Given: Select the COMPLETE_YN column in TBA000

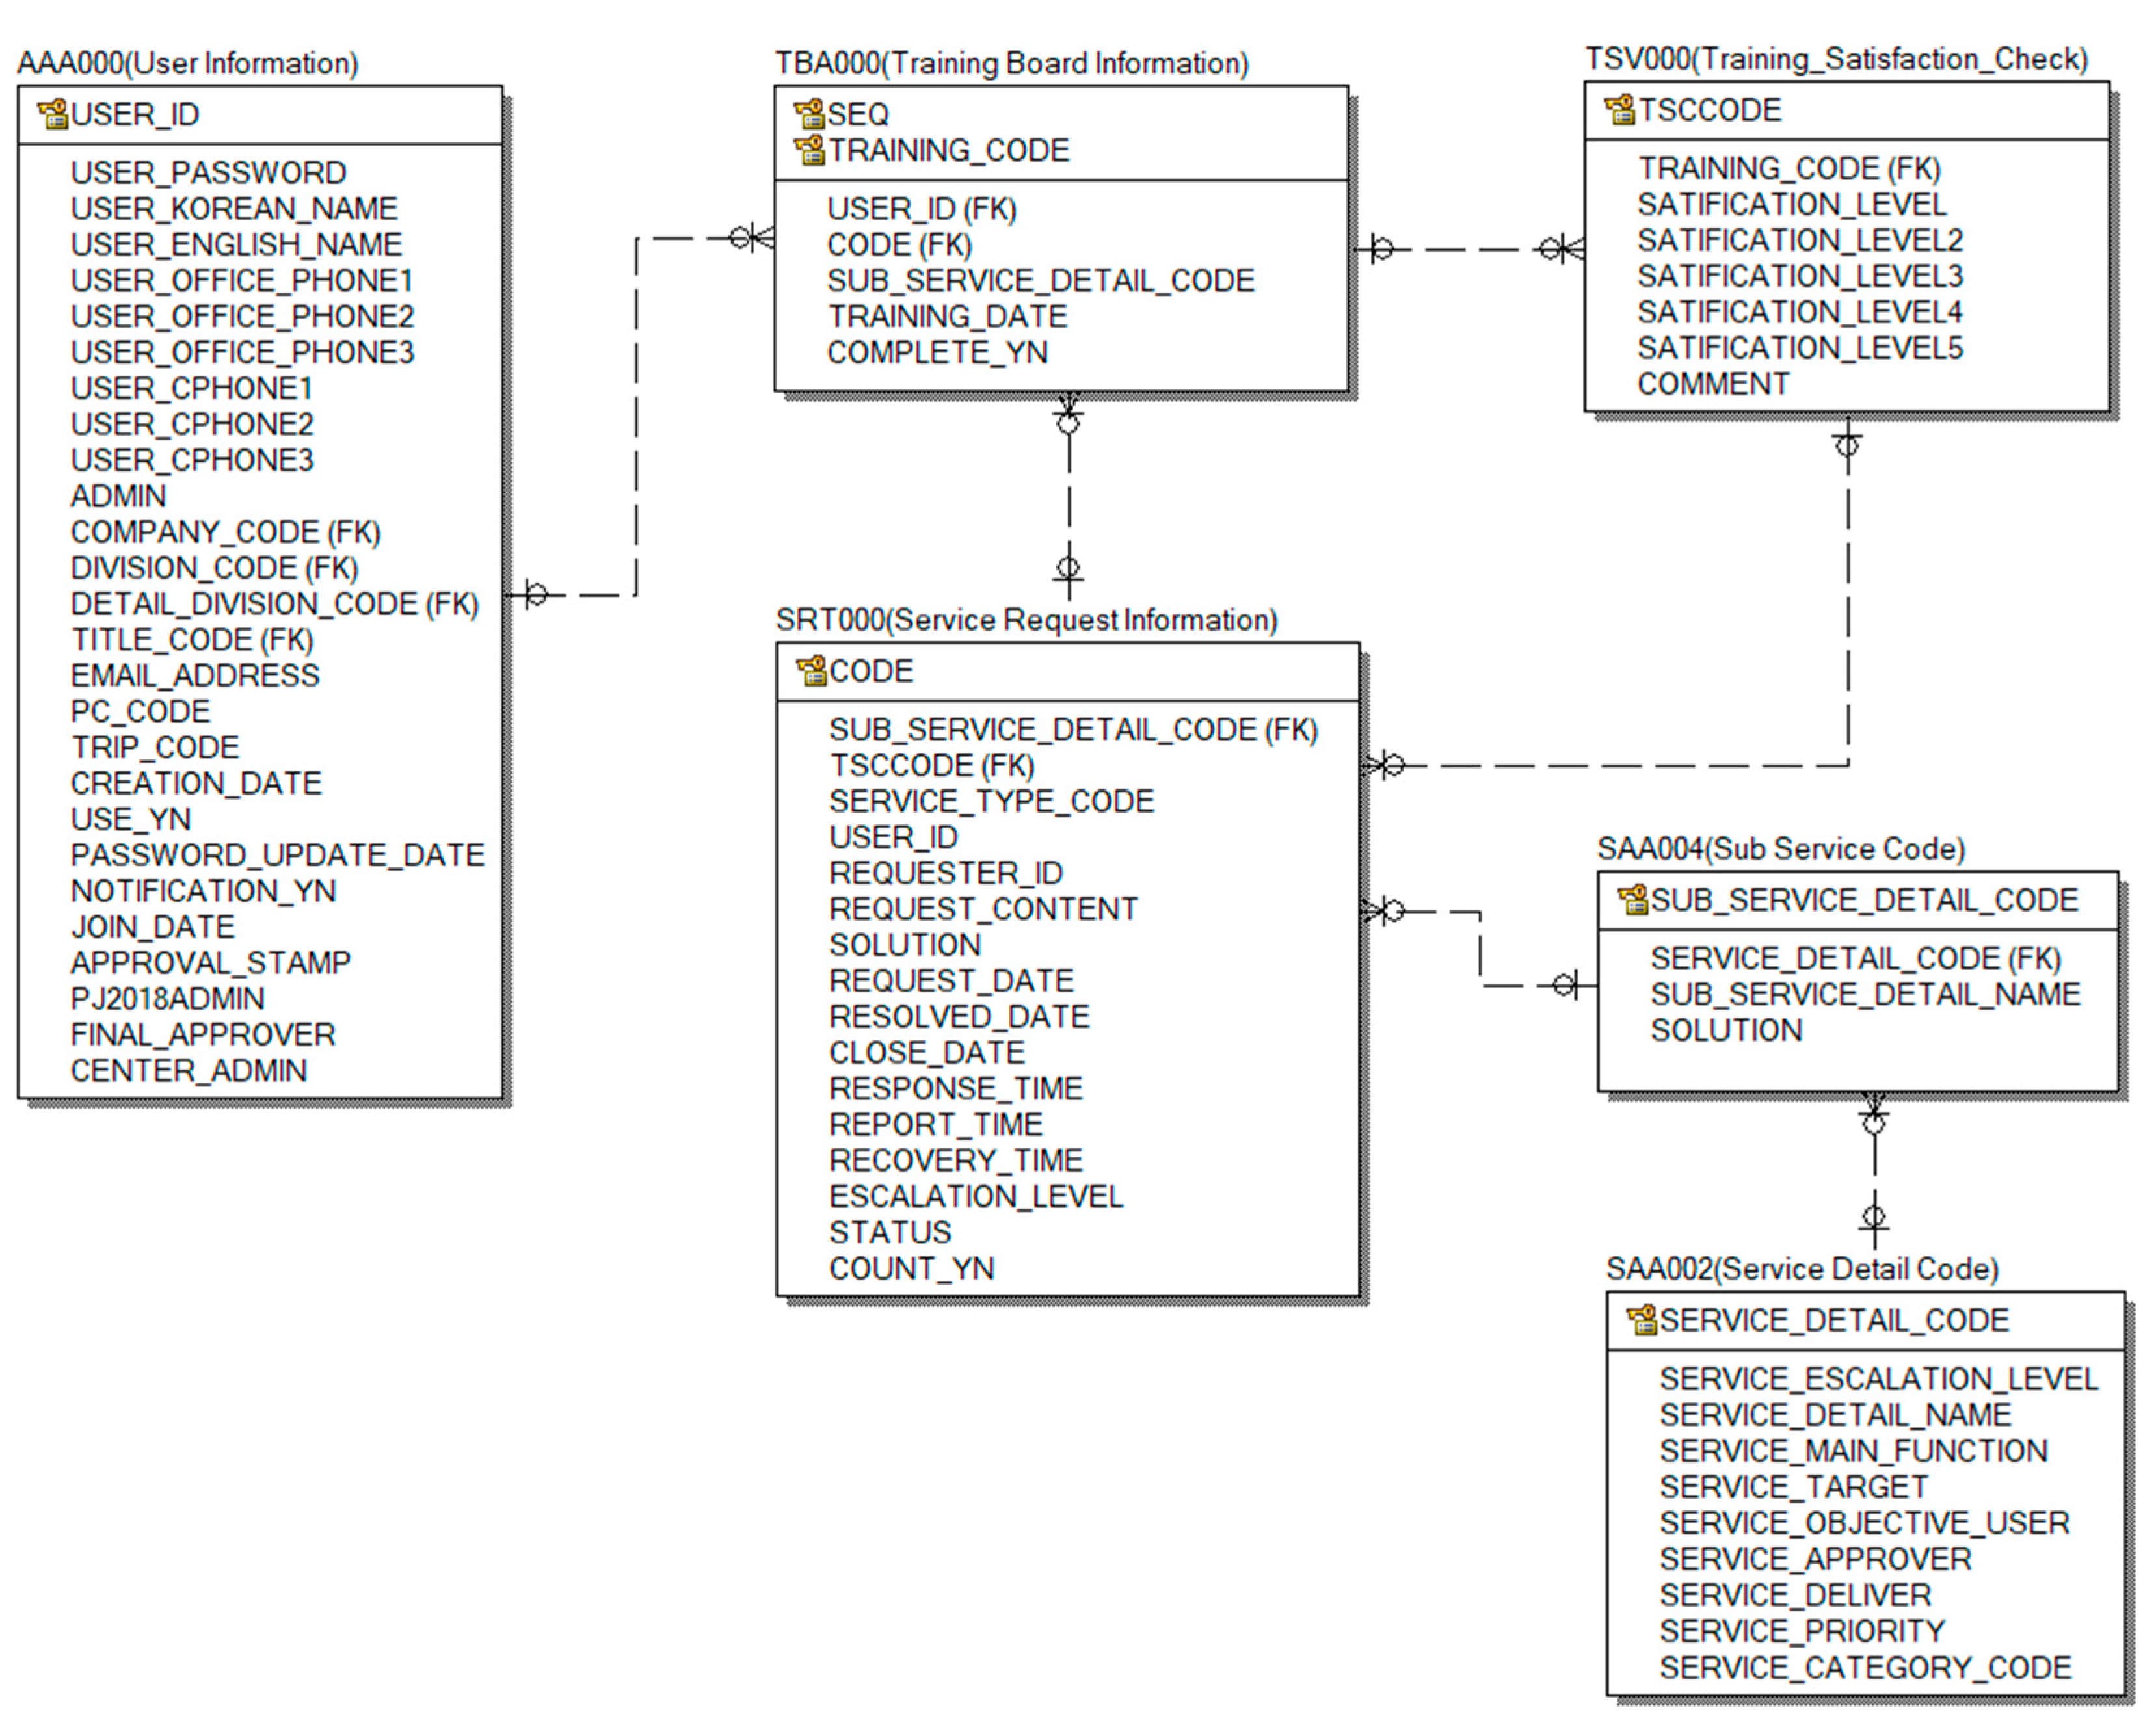Looking at the screenshot, I should click(x=937, y=352).
